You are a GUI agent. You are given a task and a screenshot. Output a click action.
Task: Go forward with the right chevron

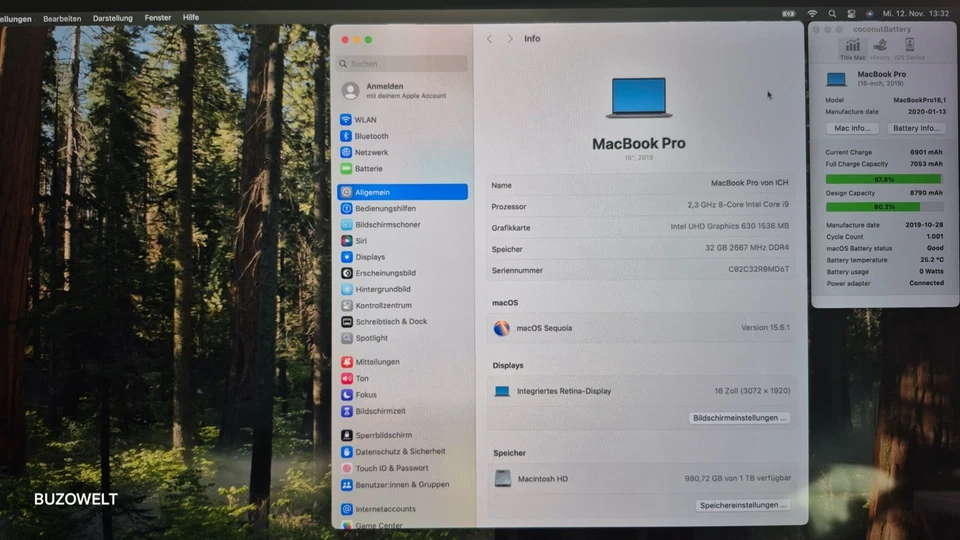(509, 39)
